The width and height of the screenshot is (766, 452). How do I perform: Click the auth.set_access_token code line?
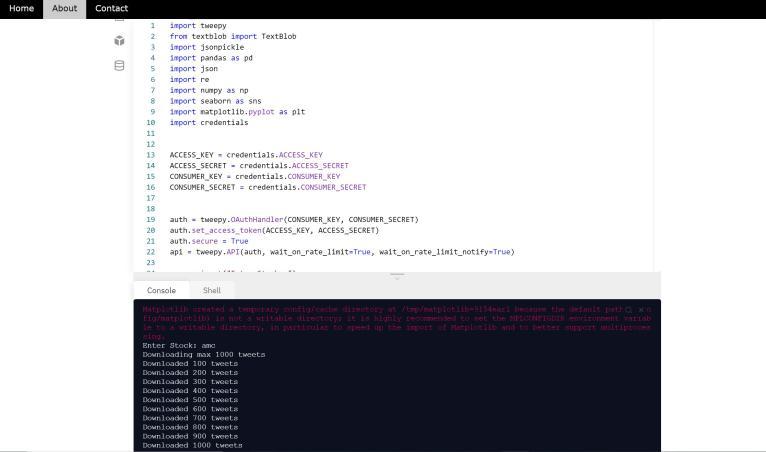(x=274, y=230)
